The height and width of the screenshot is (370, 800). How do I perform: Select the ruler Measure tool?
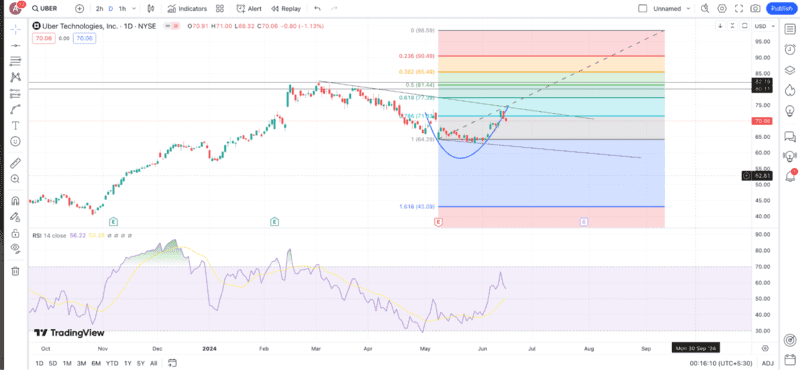15,163
